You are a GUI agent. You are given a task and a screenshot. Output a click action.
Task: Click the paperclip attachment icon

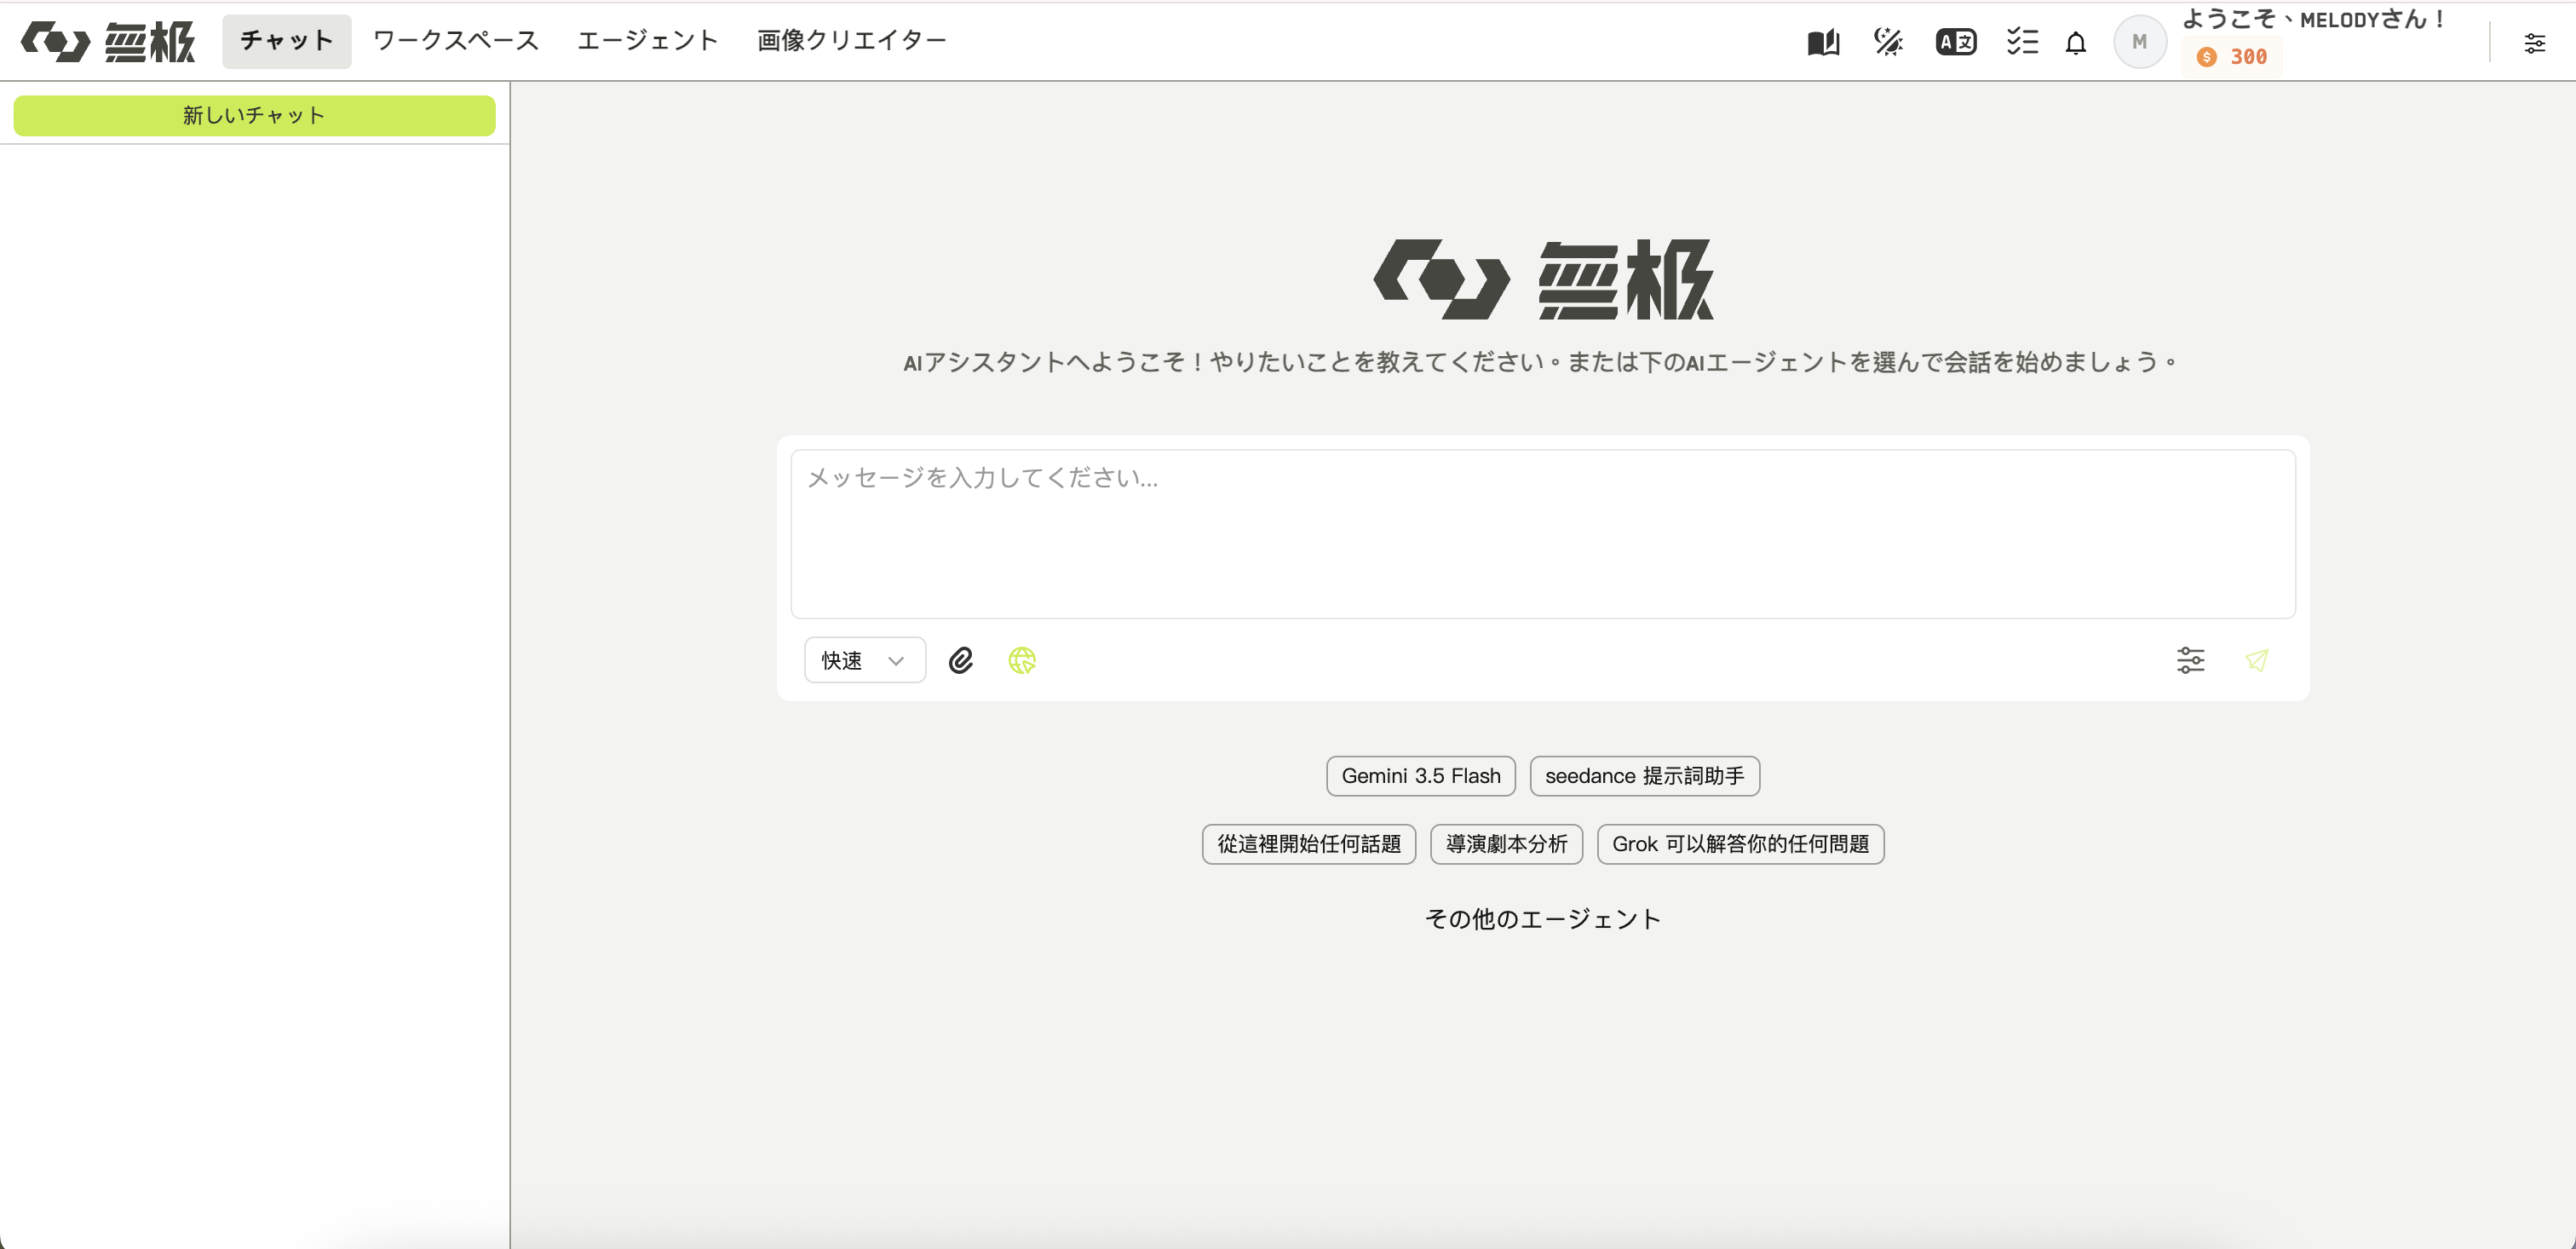pos(960,660)
